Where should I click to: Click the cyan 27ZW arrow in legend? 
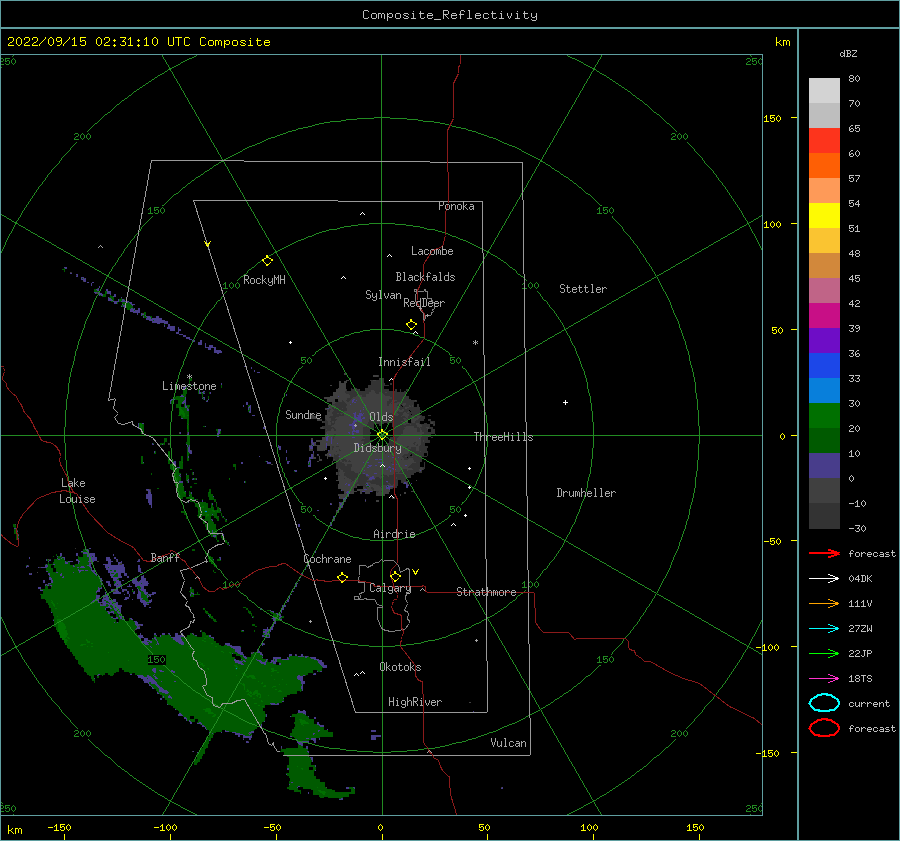824,628
